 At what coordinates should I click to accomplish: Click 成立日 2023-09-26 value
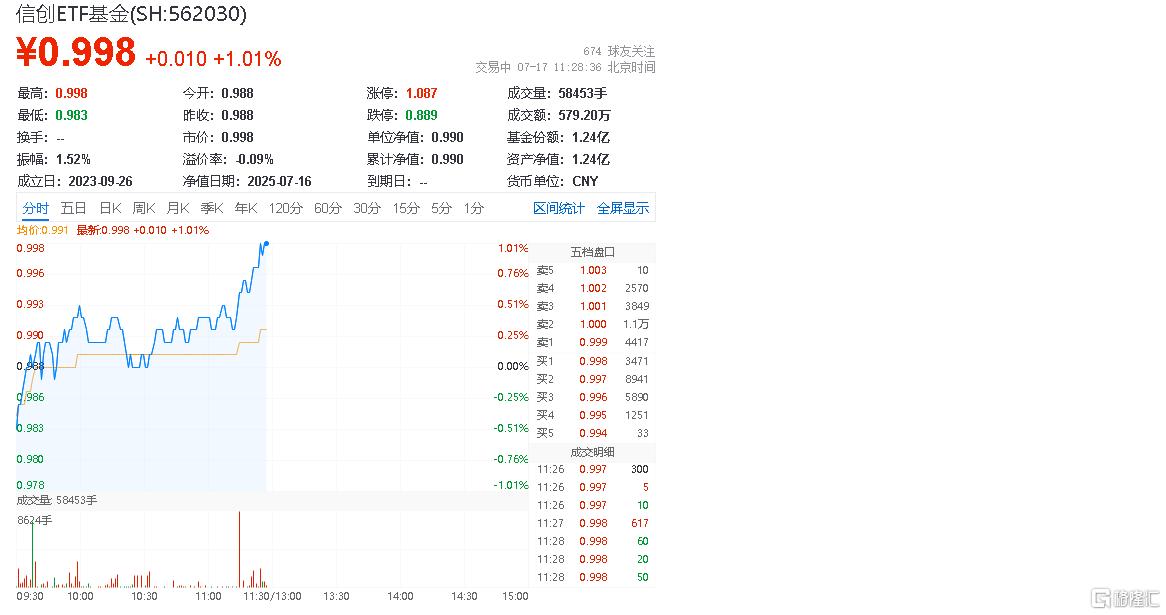point(100,181)
